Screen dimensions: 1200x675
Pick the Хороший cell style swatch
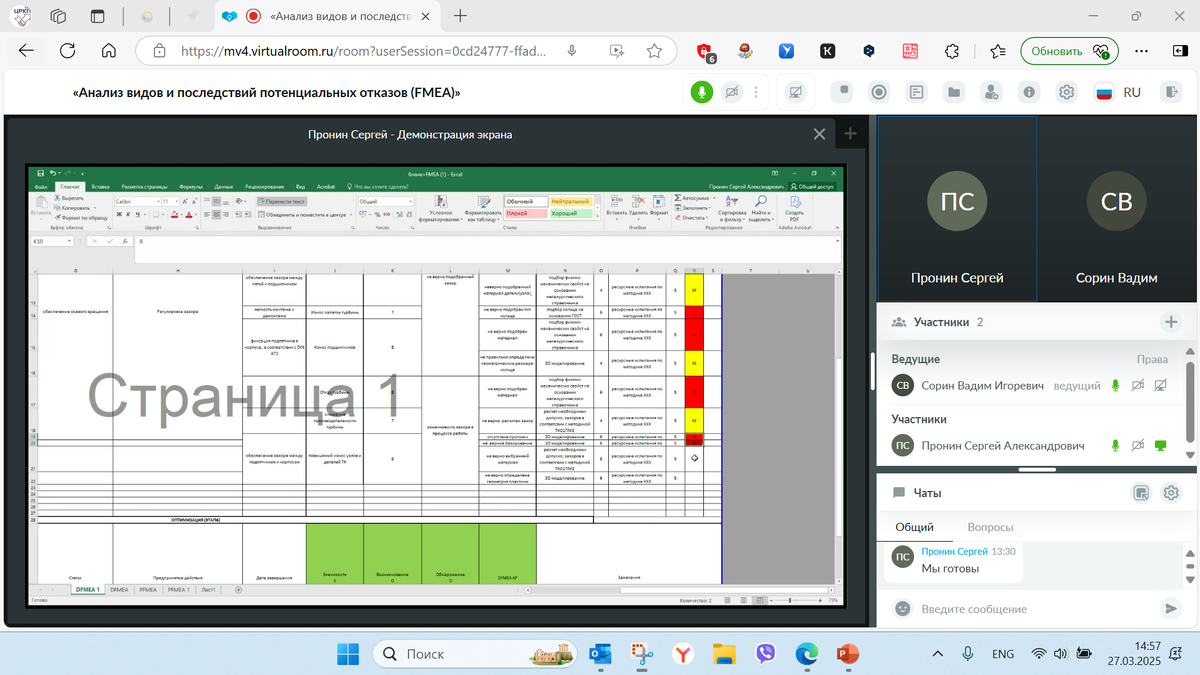click(x=570, y=213)
